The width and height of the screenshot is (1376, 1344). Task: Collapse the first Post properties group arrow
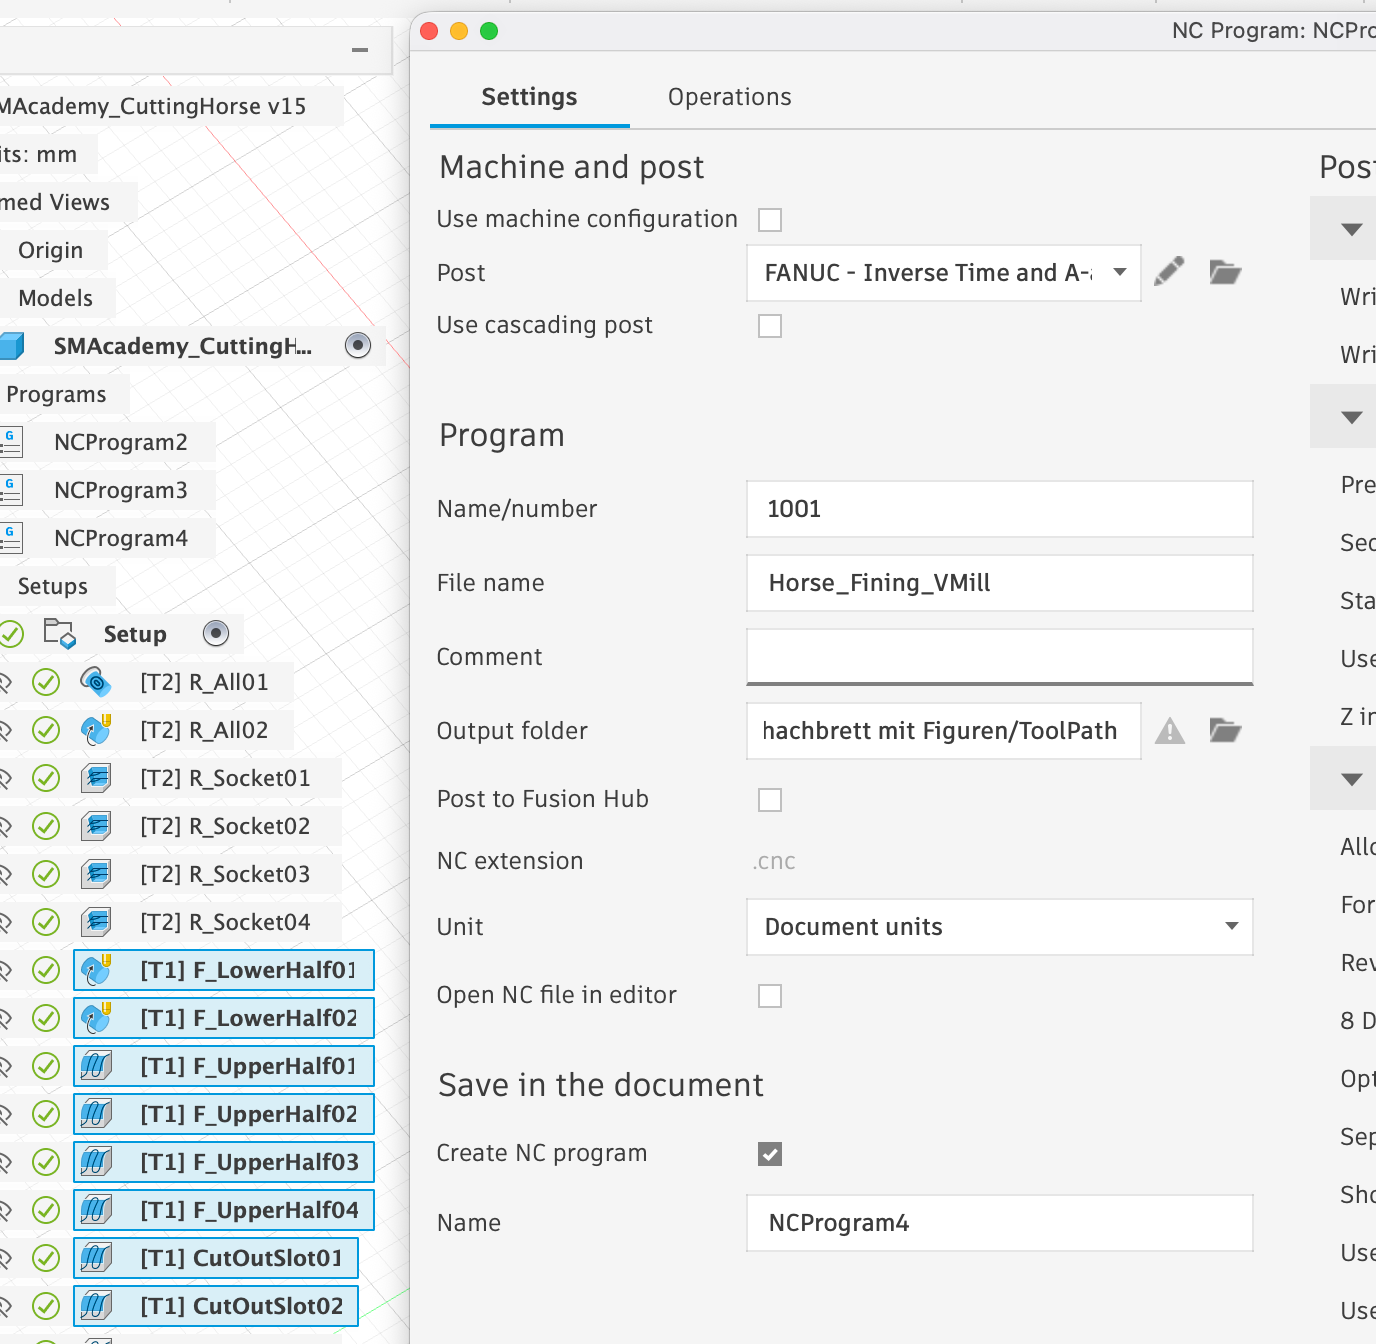[1351, 229]
